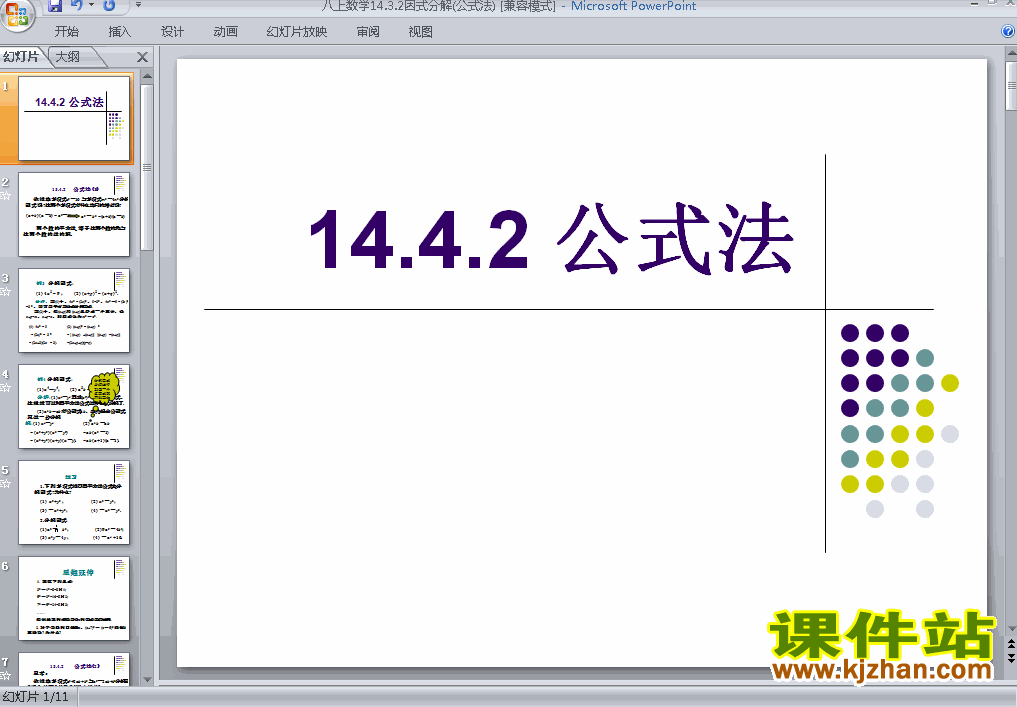Play animations via star icon beside slide 4
The image size is (1017, 707).
pyautogui.click(x=6, y=388)
